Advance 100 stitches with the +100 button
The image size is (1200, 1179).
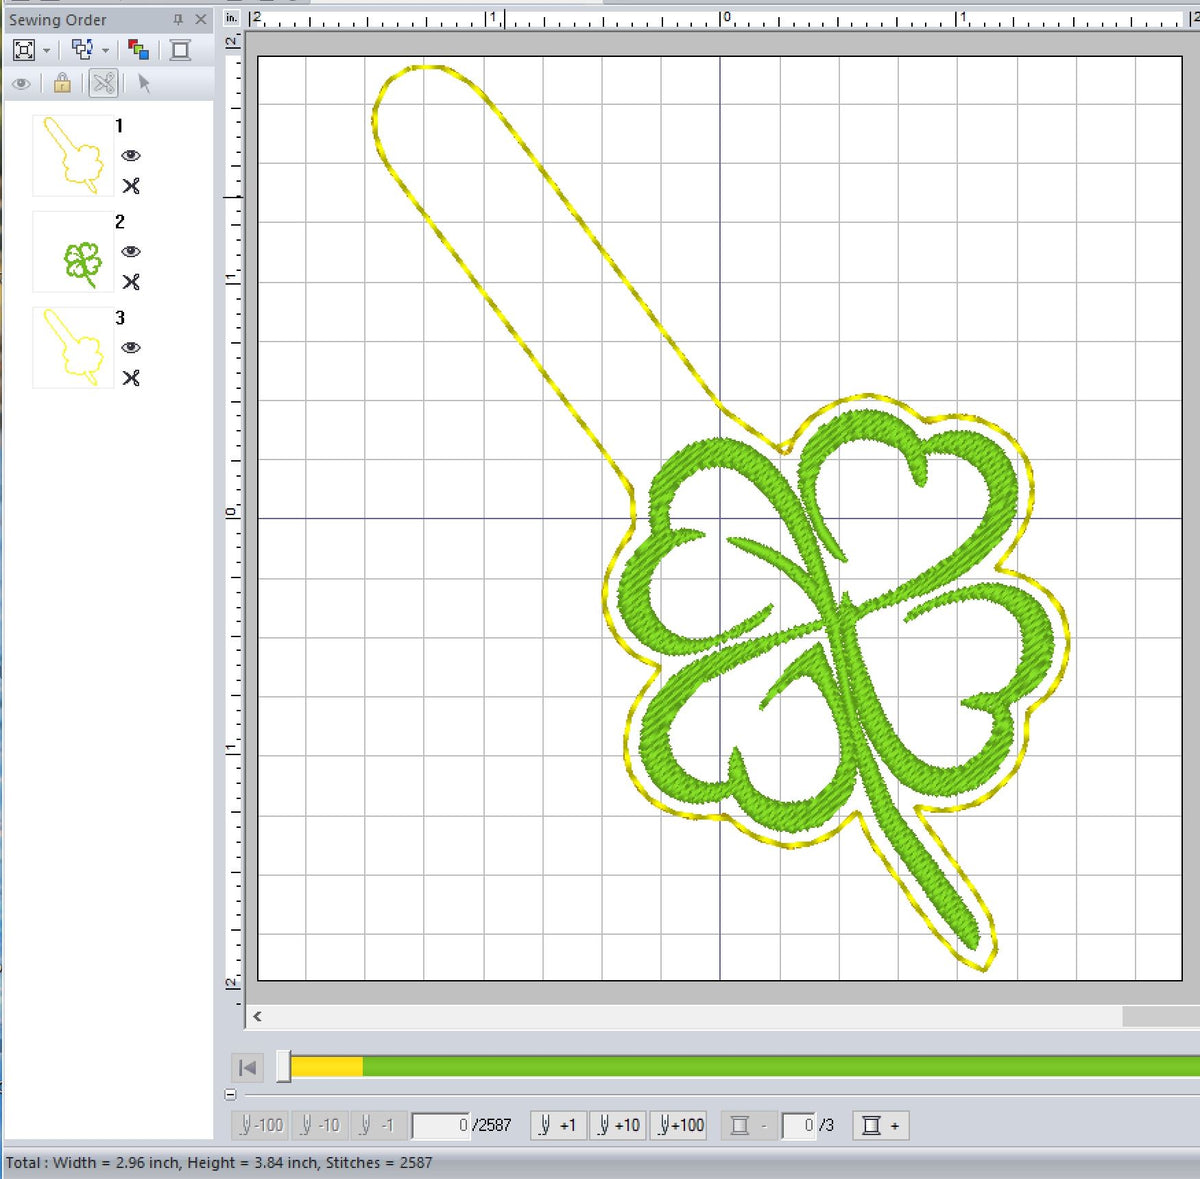point(680,1126)
